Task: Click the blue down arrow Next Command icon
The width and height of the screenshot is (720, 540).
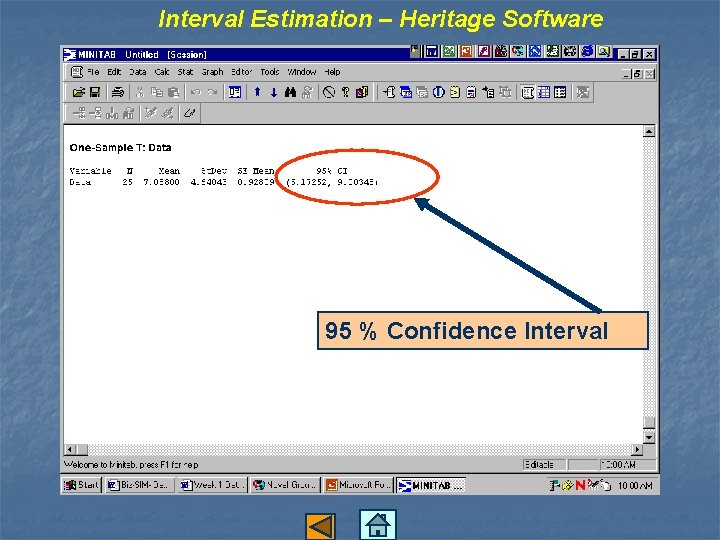Action: pos(274,92)
